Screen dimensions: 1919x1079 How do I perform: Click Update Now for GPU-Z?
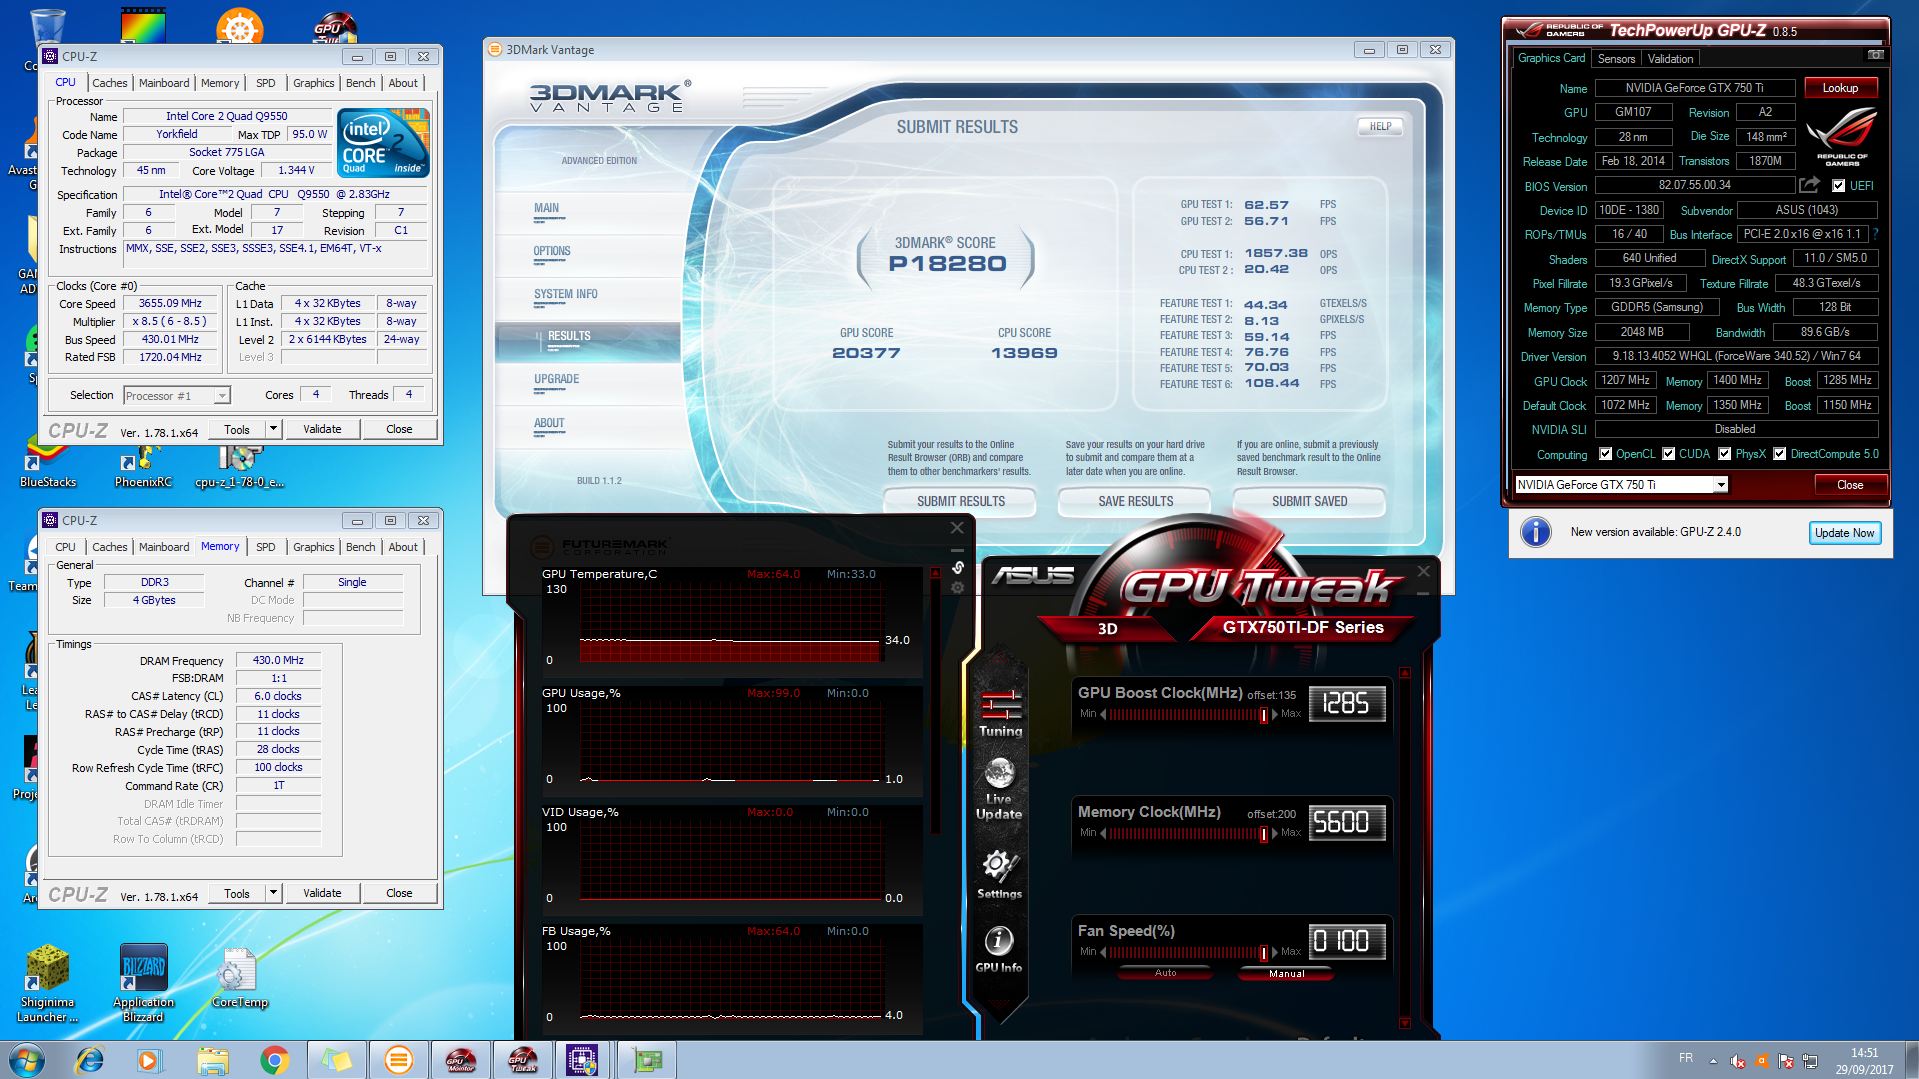1844,533
